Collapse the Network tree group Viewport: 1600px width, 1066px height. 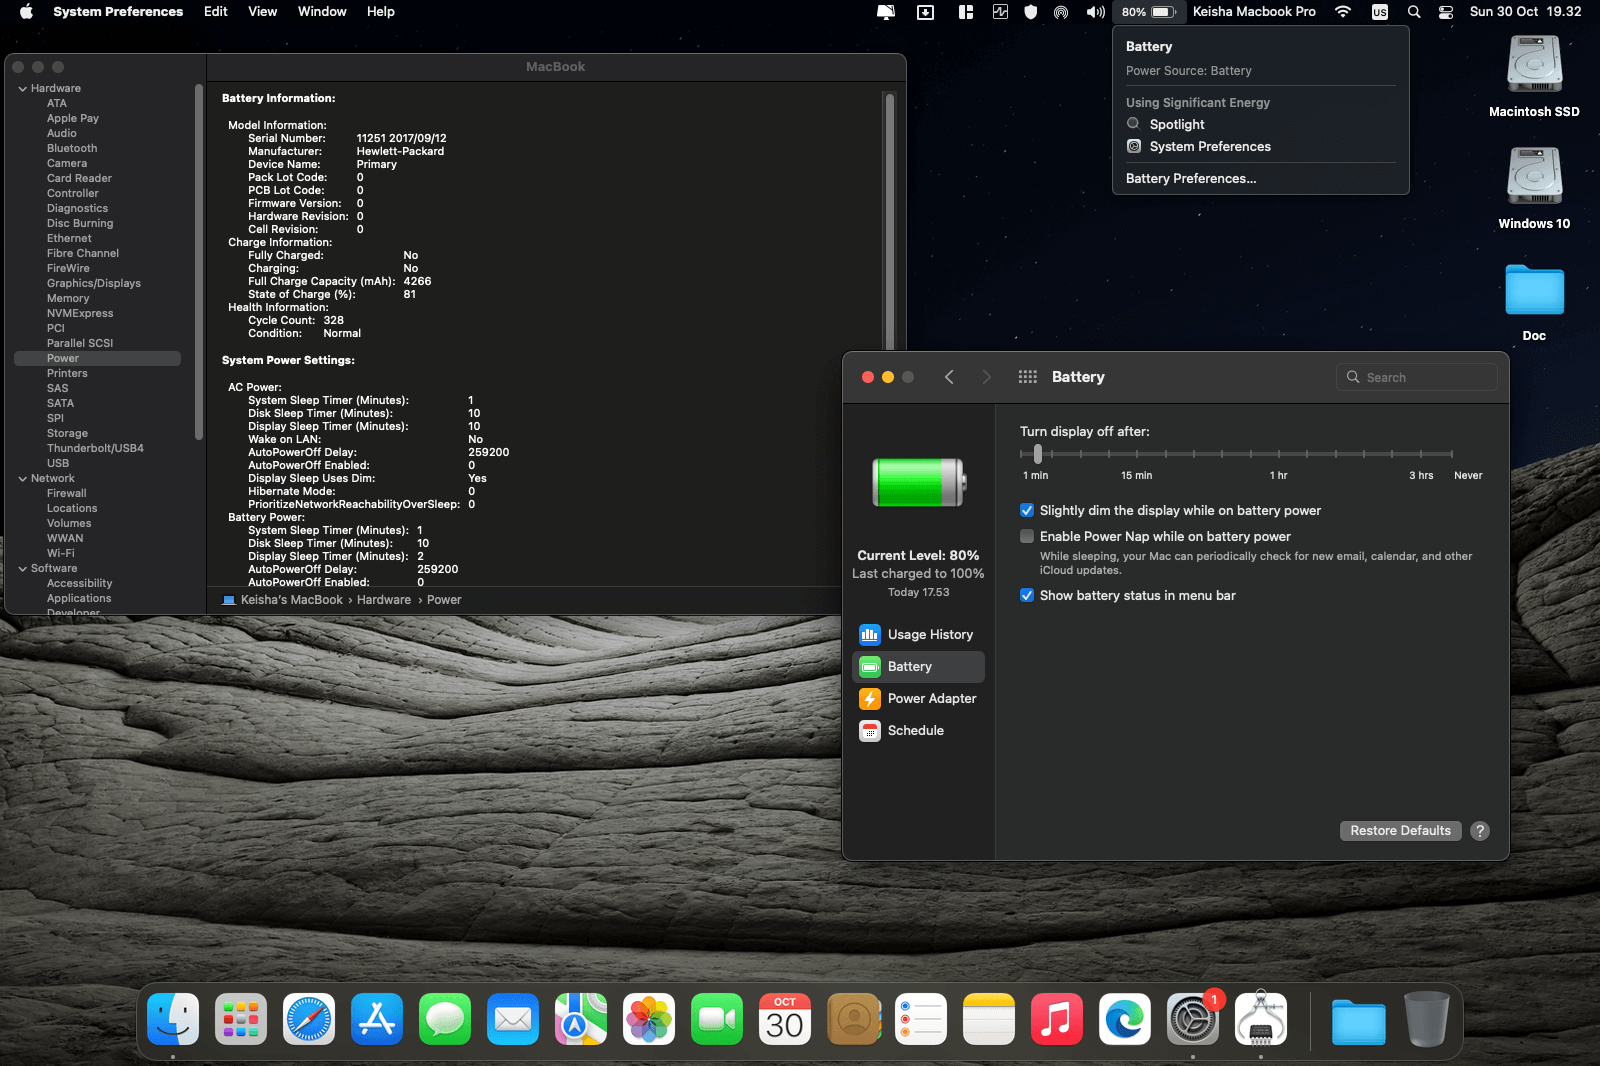point(22,479)
